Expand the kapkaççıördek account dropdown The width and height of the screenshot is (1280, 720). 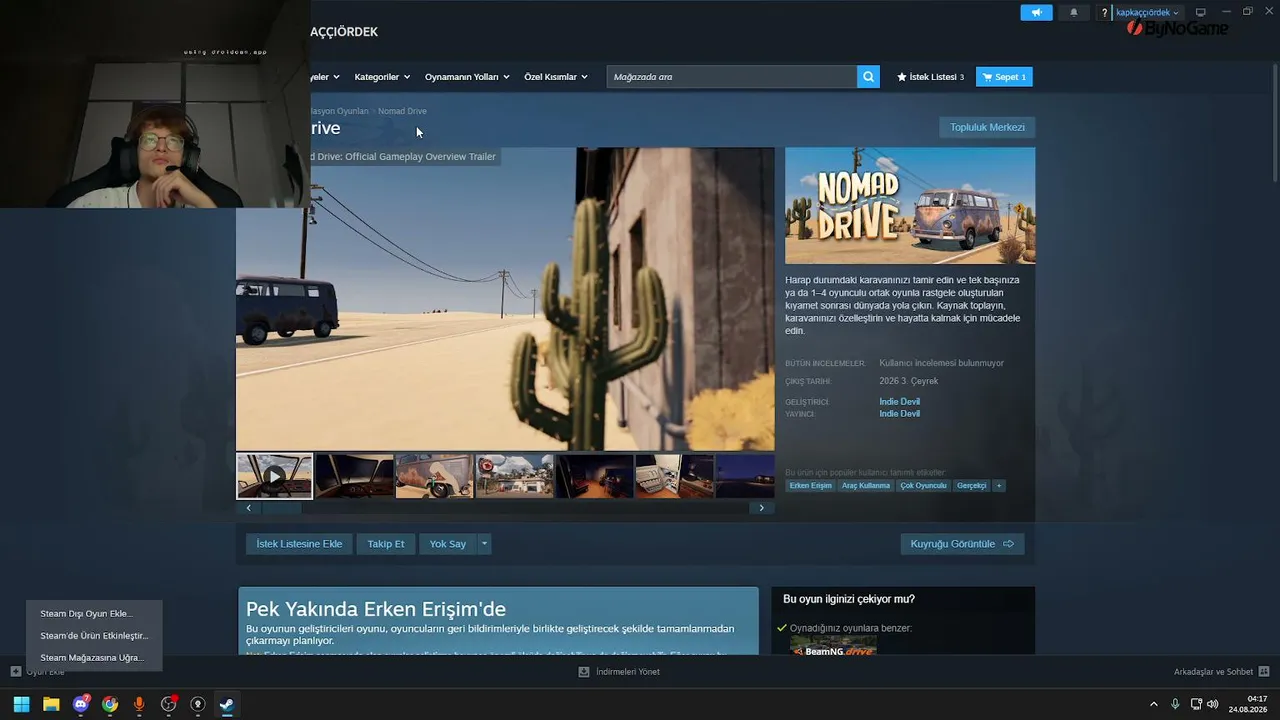pyautogui.click(x=1147, y=12)
